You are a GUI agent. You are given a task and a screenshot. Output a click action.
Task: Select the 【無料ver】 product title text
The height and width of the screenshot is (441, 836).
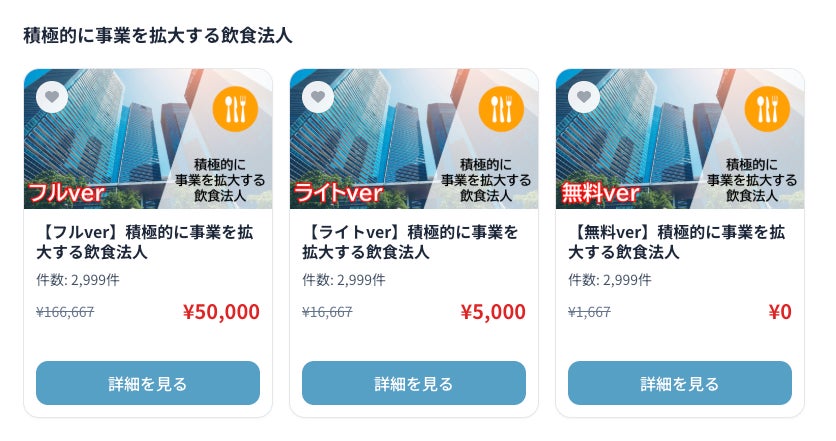(x=674, y=241)
